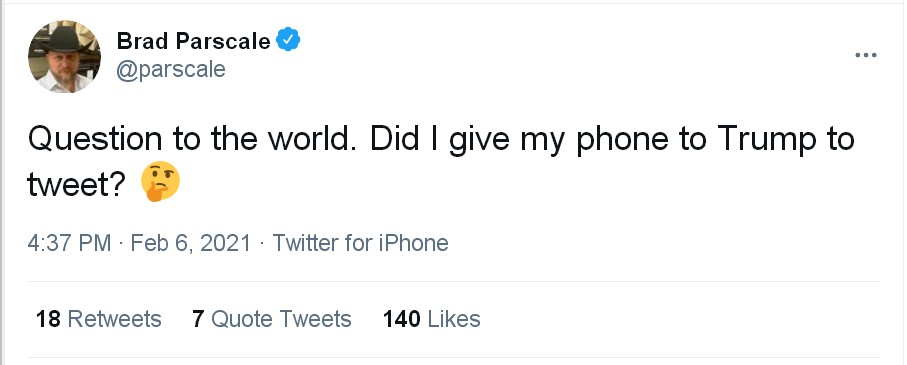Show the 140 Likes list
The width and height of the screenshot is (907, 365).
pyautogui.click(x=432, y=319)
